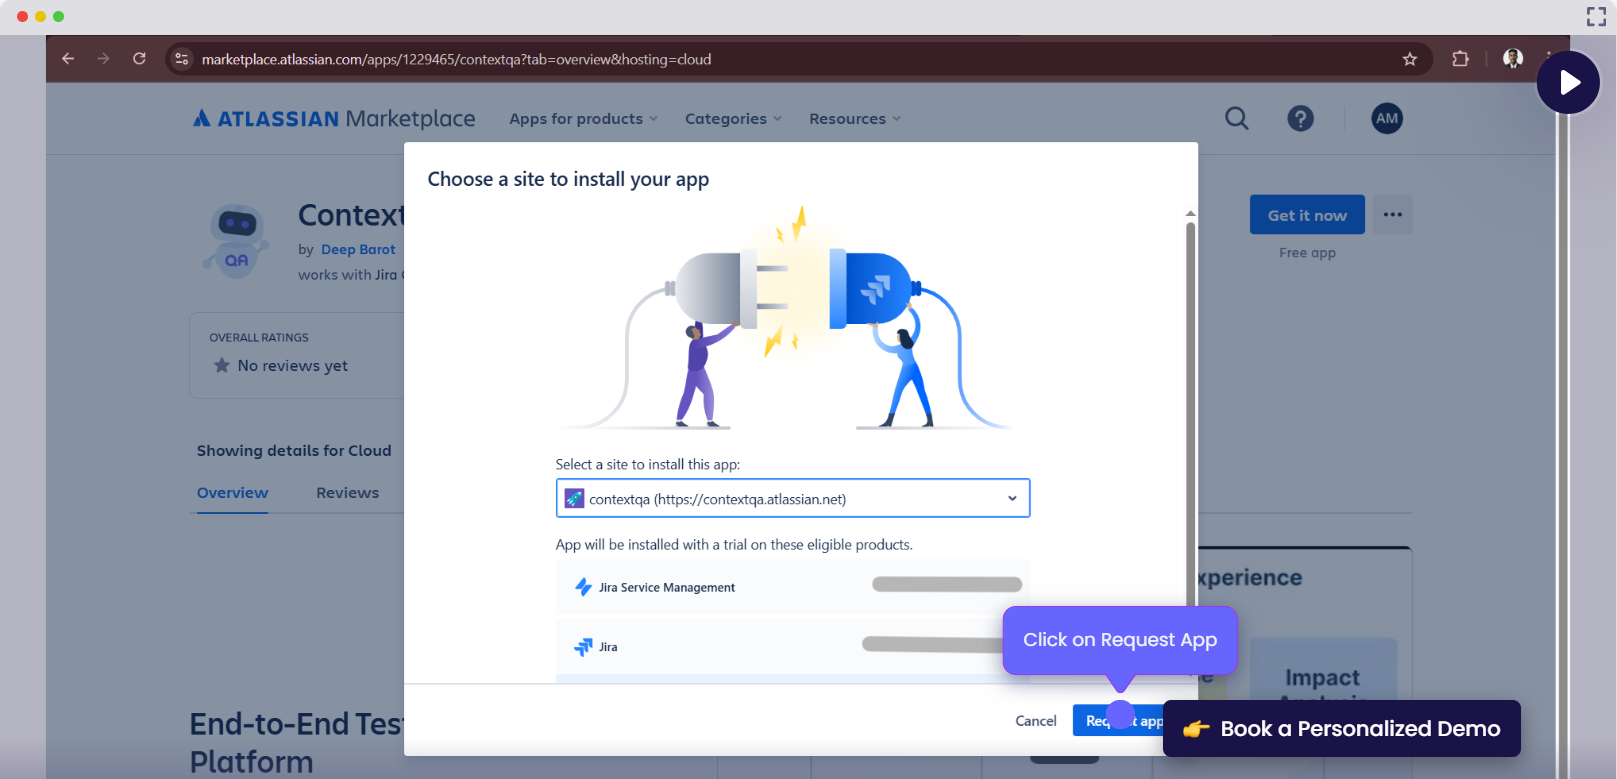Open the Marketplace search magnifier
1617x779 pixels.
(x=1237, y=118)
